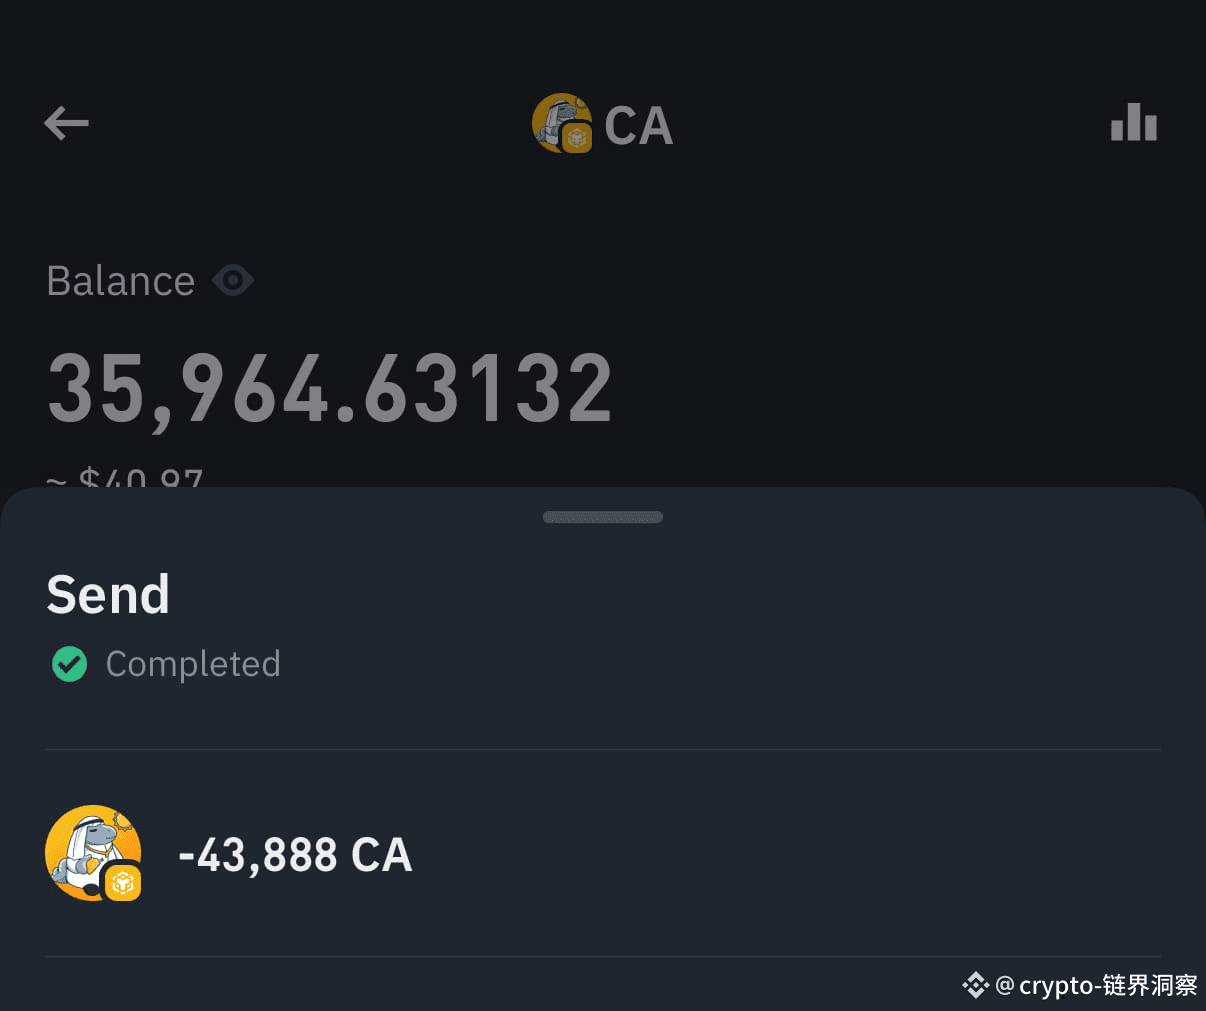Tap the Send heading in the sheet

coord(108,595)
